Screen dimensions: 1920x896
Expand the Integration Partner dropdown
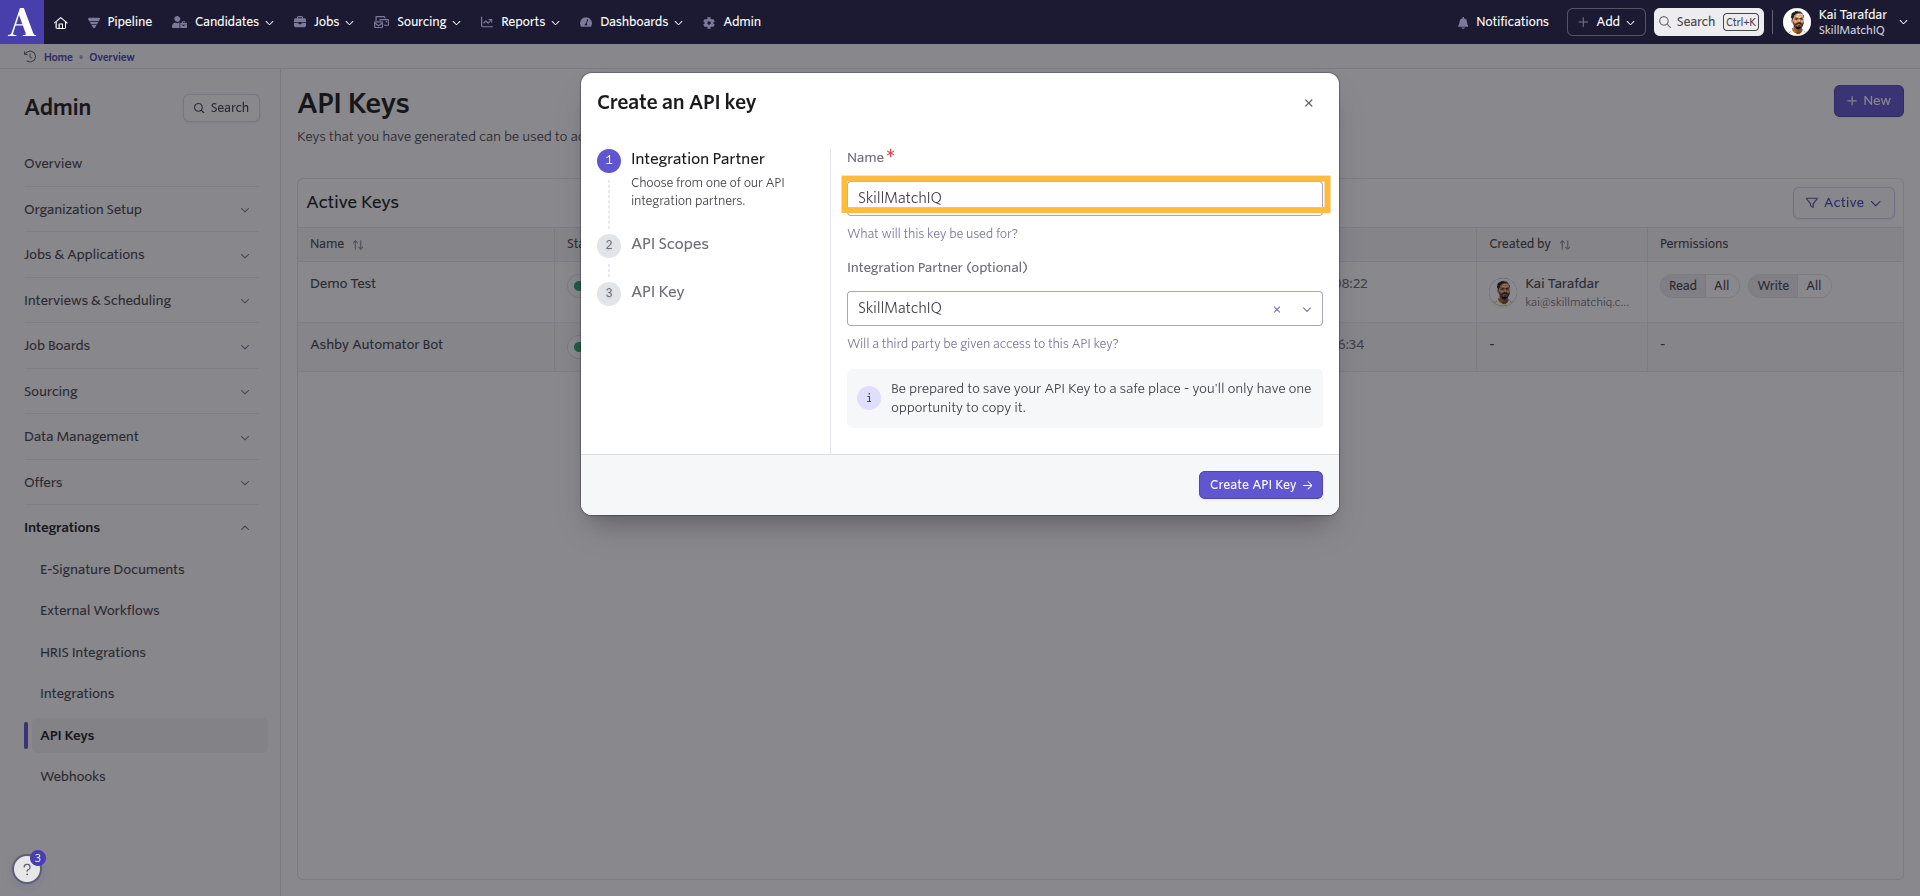1306,309
